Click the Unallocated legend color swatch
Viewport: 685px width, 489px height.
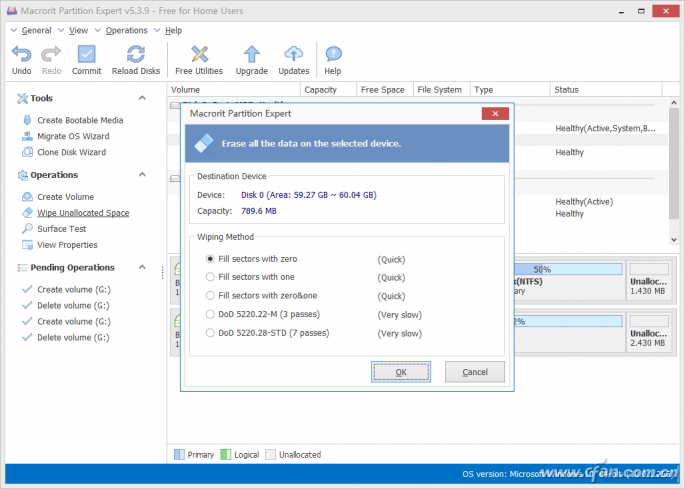click(270, 454)
